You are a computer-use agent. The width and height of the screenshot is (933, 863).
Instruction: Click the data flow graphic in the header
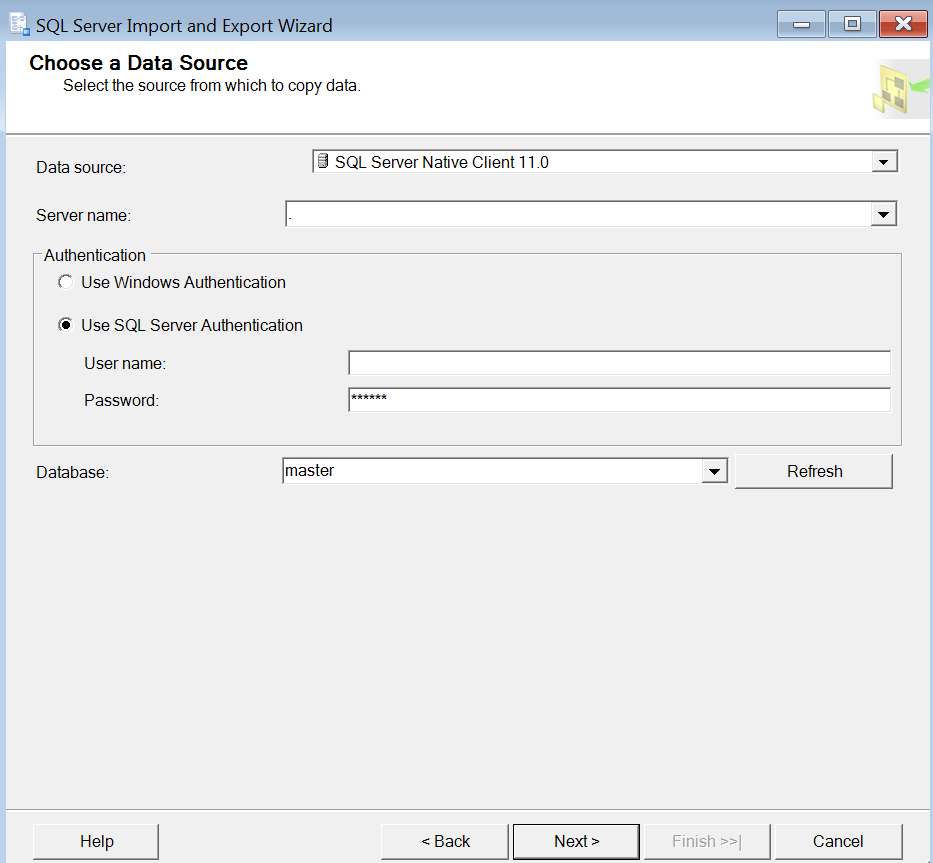(900, 89)
